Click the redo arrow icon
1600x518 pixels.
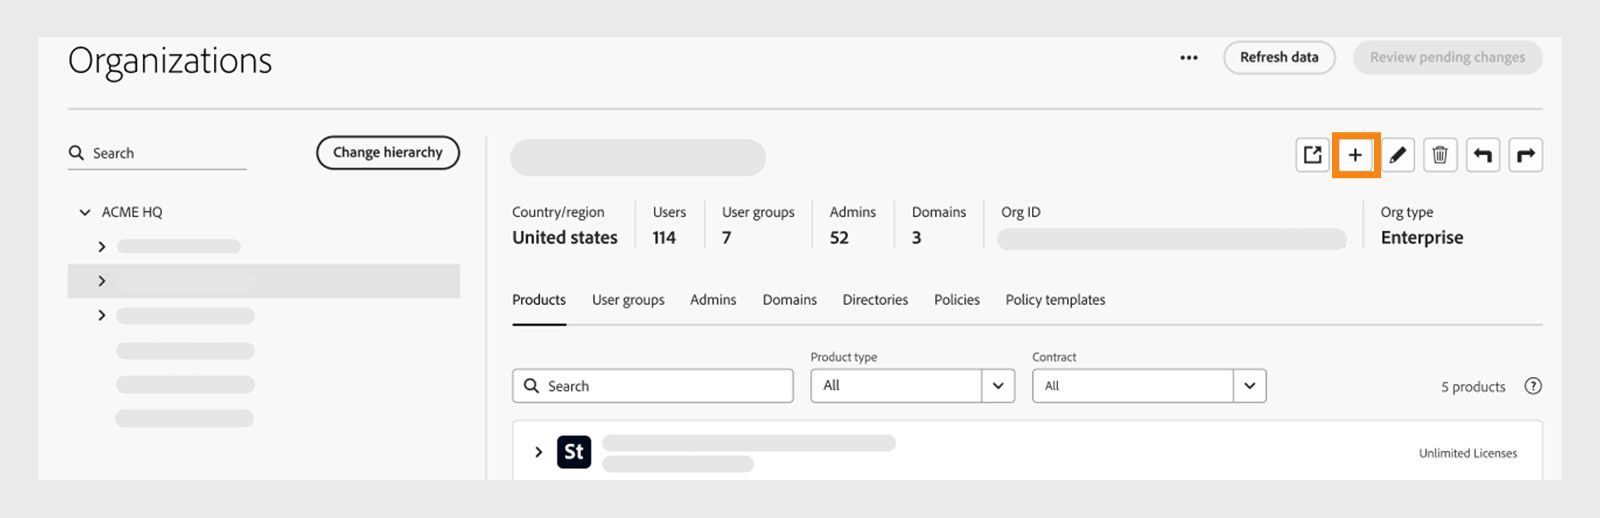[1526, 155]
